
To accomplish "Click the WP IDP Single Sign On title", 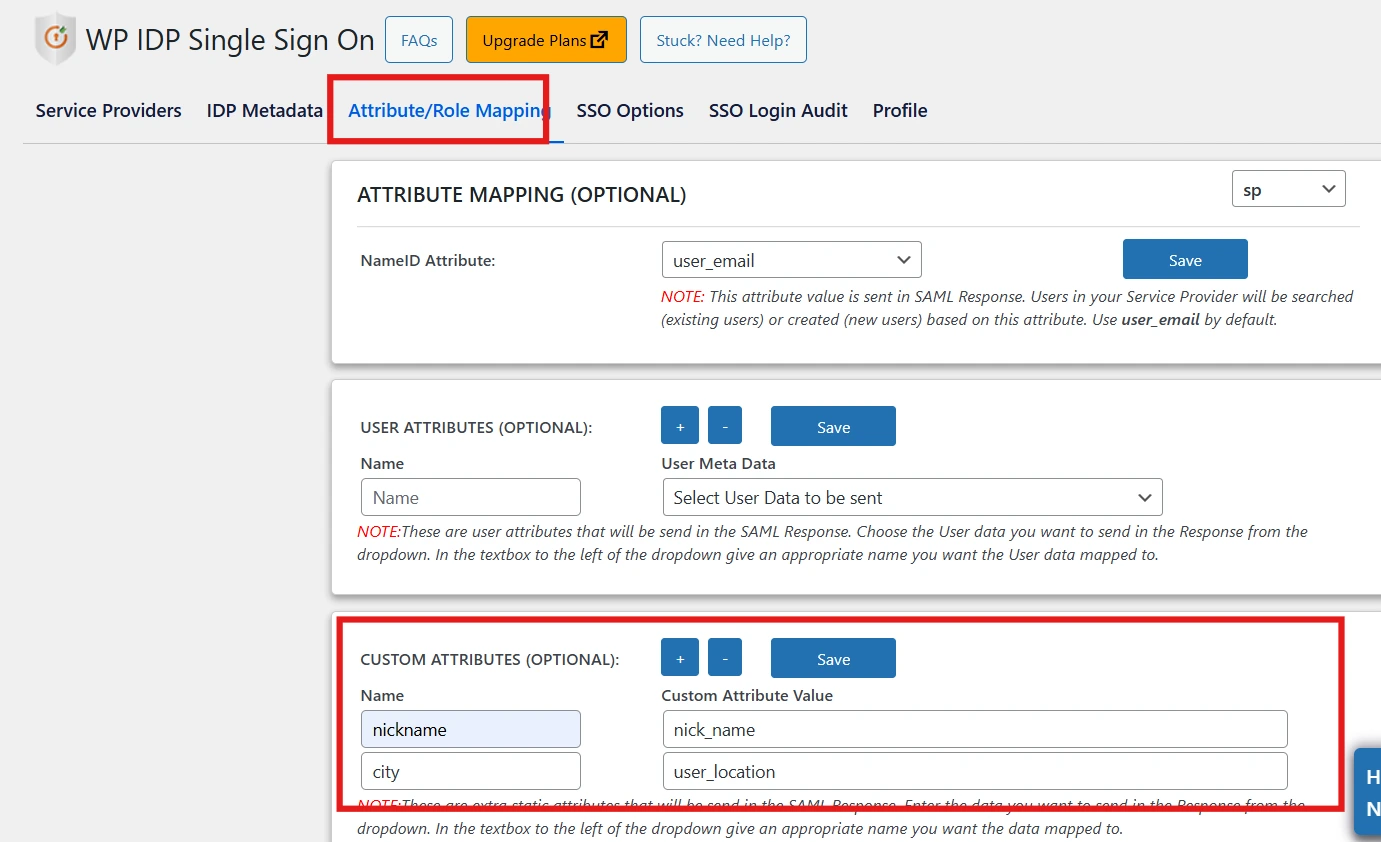I will 230,40.
